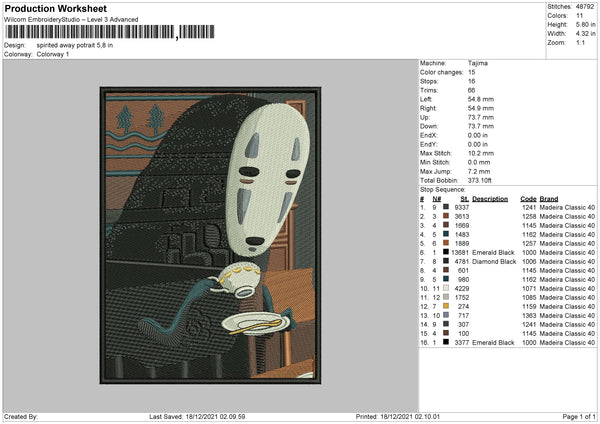The width and height of the screenshot is (600, 424).
Task: Click the "Created By:" footer label
Action: tap(21, 416)
